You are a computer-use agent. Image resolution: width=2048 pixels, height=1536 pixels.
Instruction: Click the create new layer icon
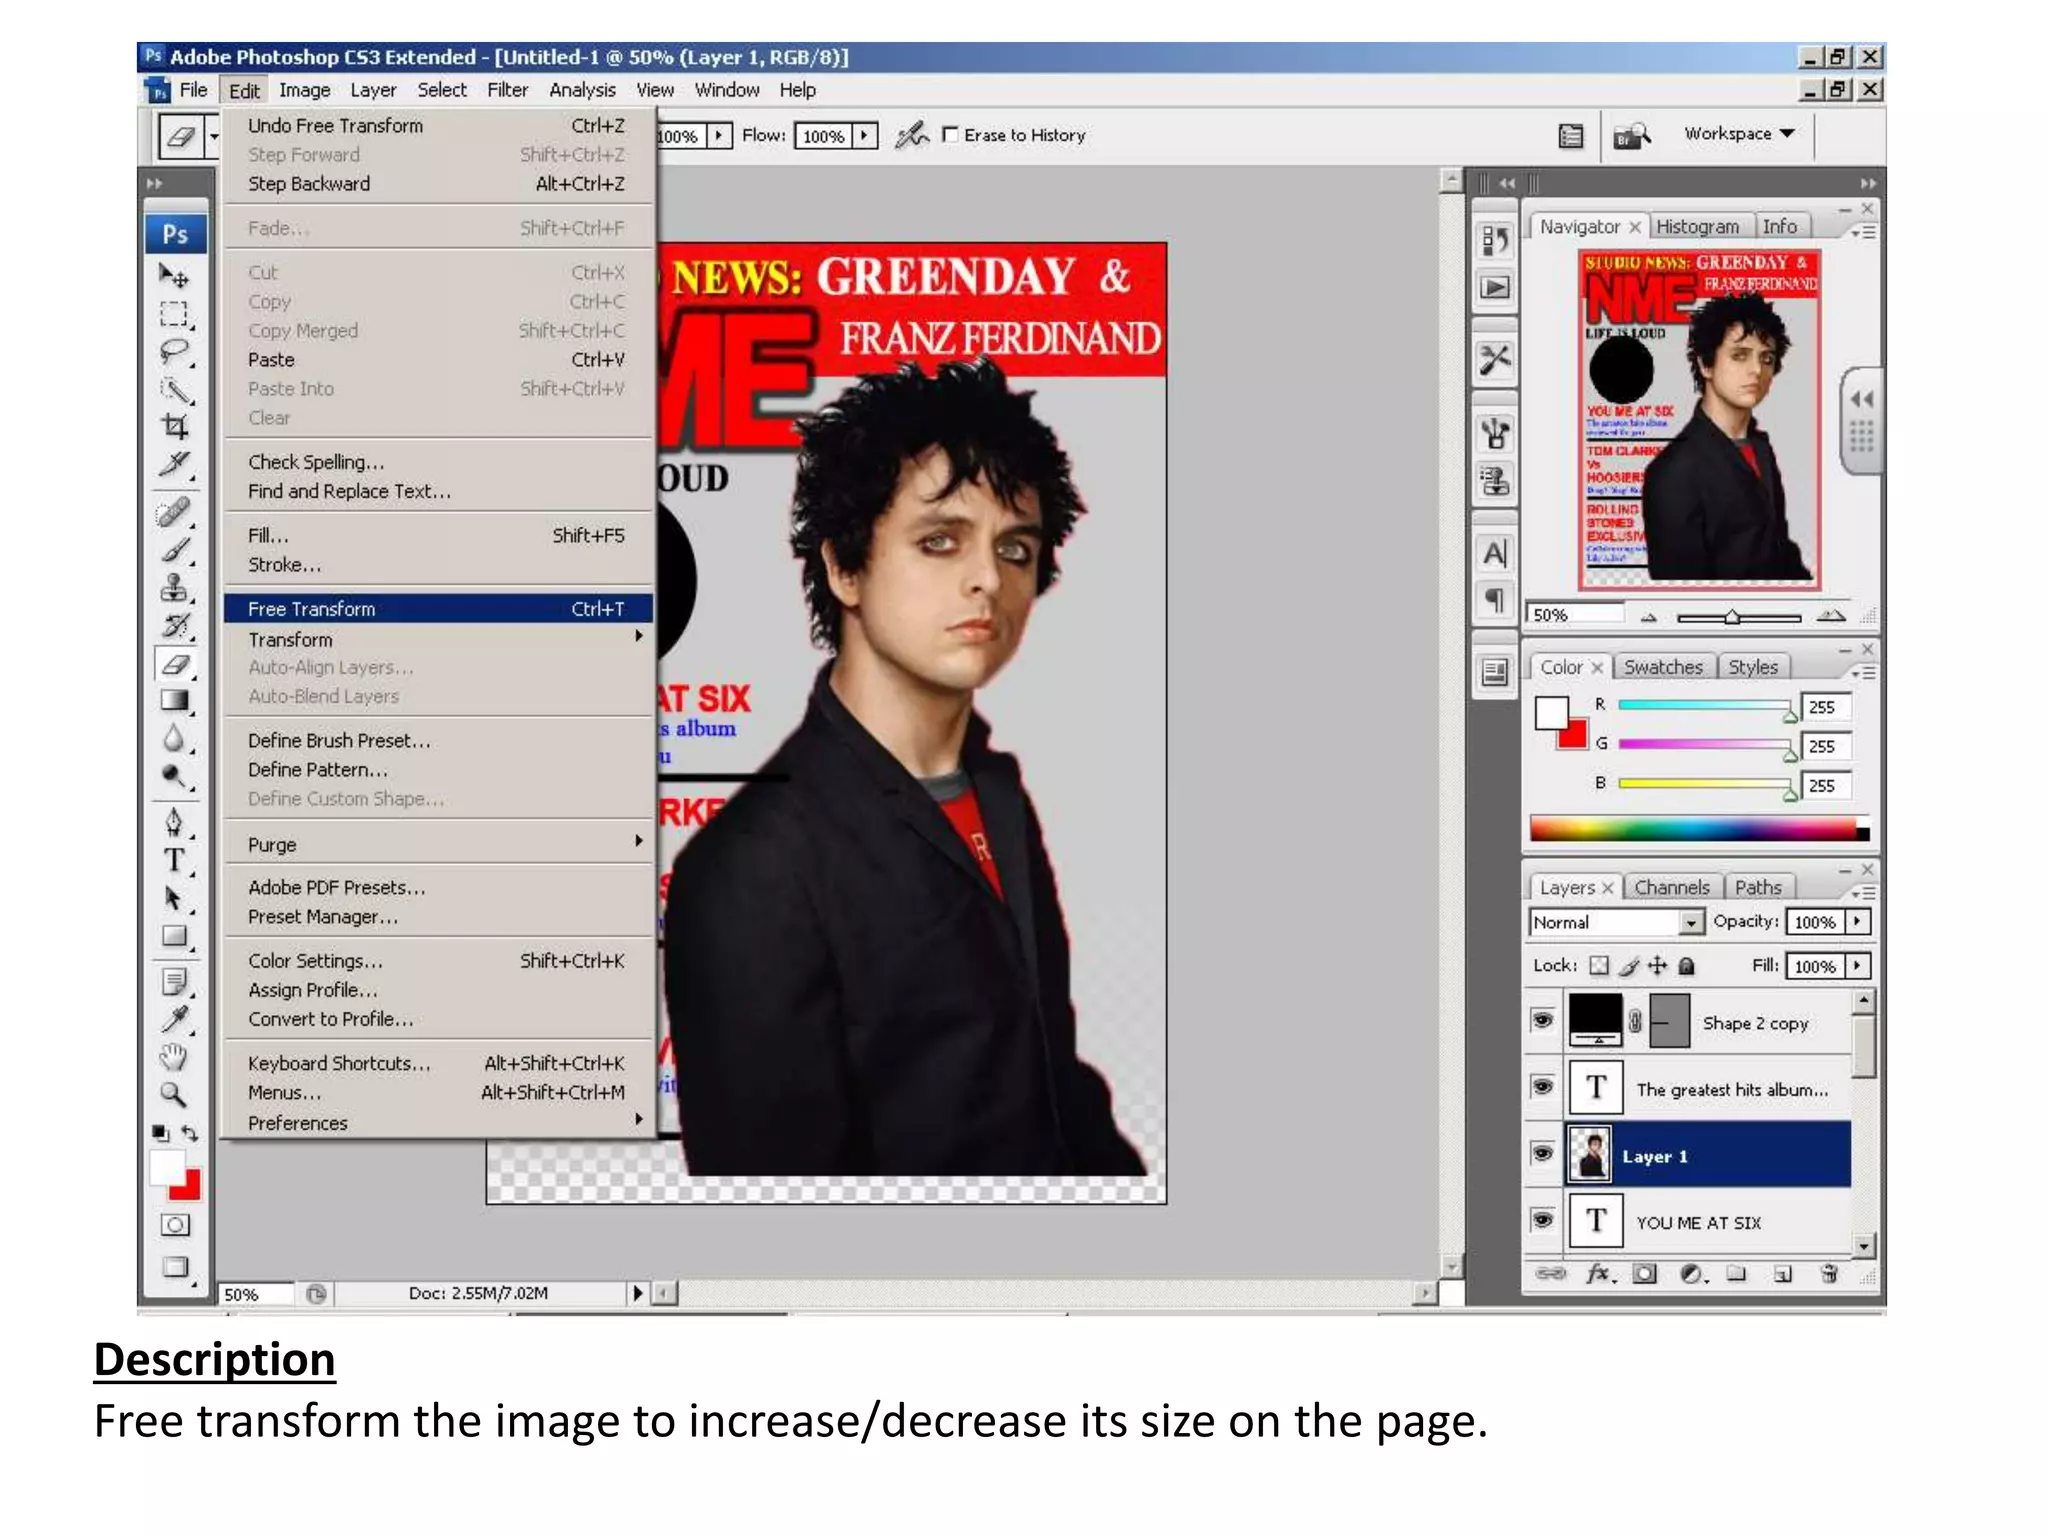pyautogui.click(x=1783, y=1273)
